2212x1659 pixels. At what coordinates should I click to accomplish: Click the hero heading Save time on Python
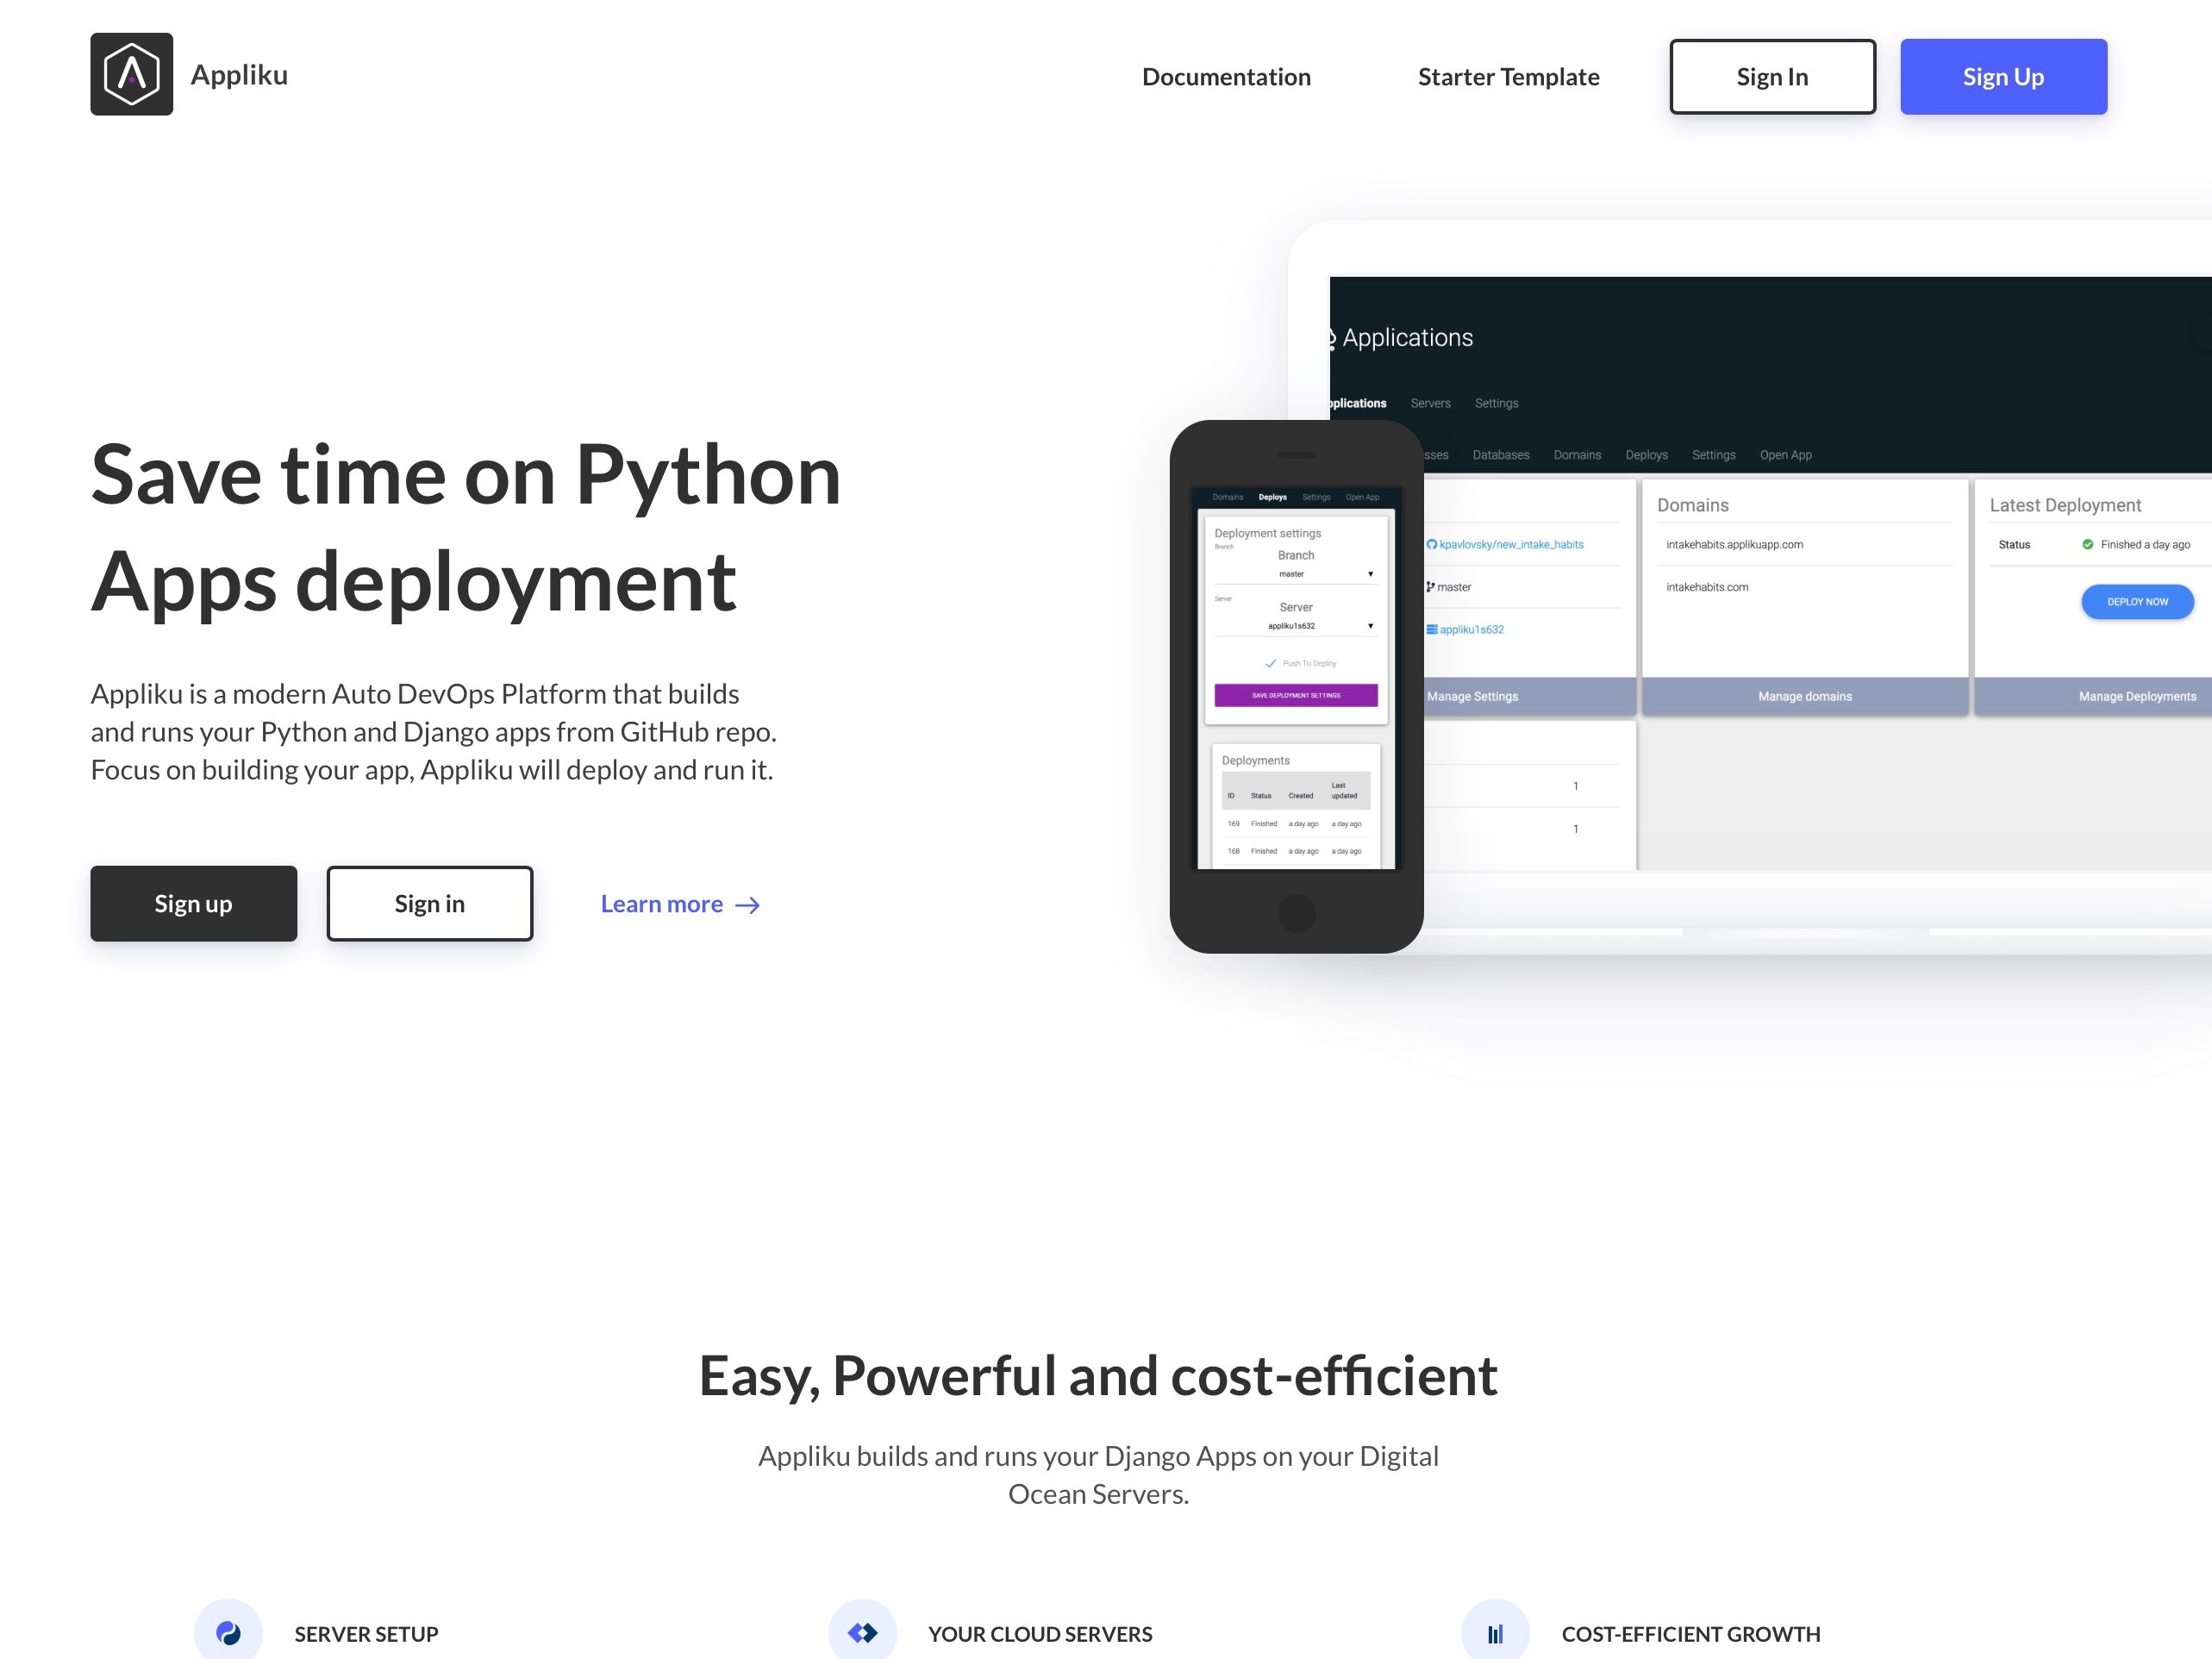coord(465,527)
